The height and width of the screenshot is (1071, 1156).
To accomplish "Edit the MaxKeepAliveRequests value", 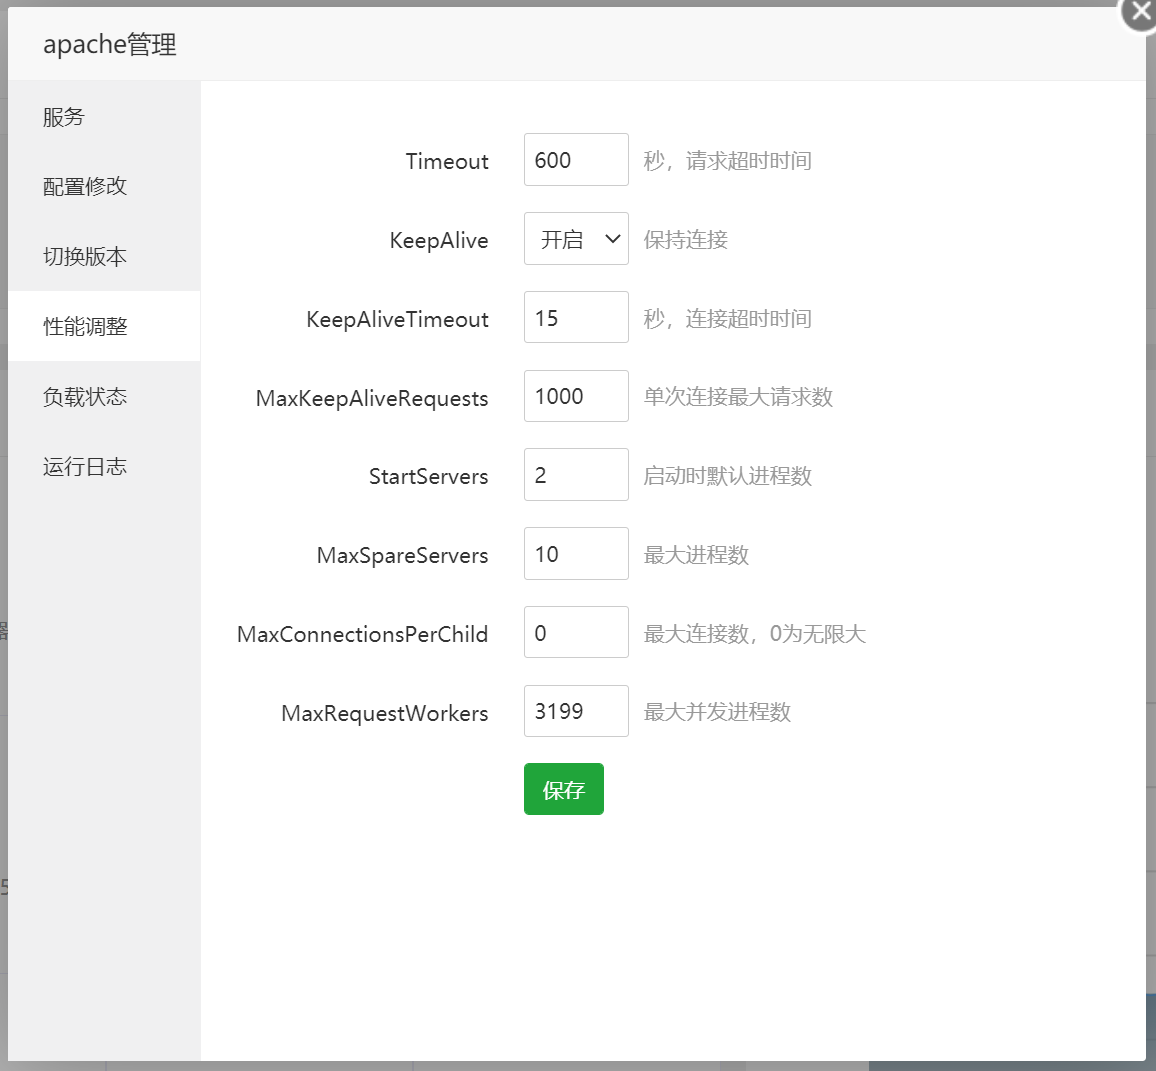I will tap(576, 397).
